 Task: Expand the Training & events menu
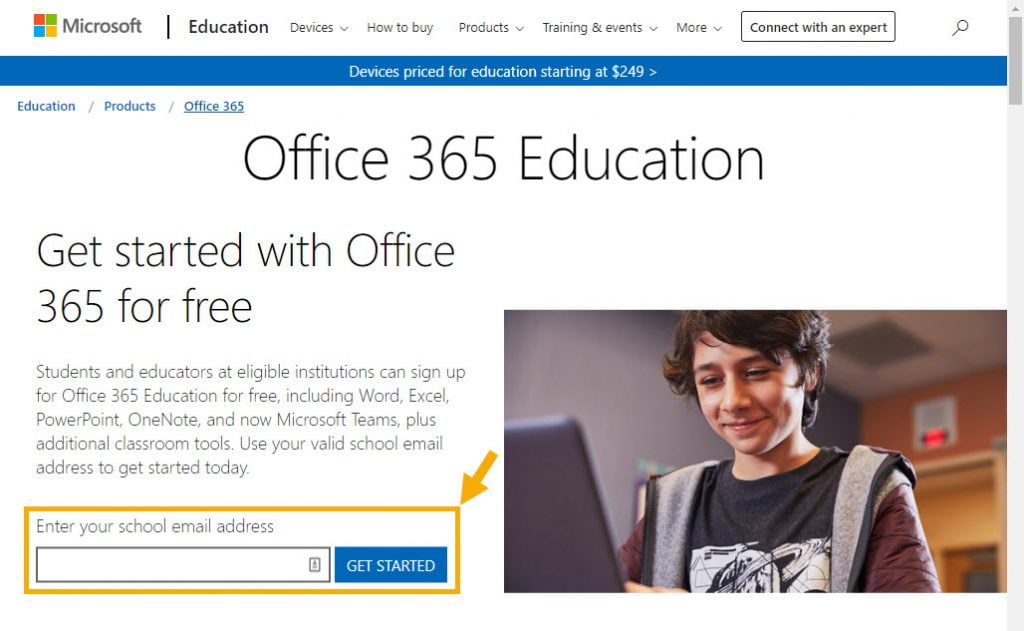pyautogui.click(x=600, y=27)
